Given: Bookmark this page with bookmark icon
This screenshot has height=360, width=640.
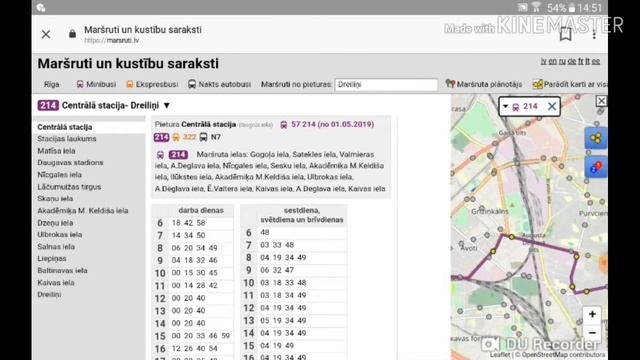Looking at the screenshot, I should pyautogui.click(x=565, y=34).
